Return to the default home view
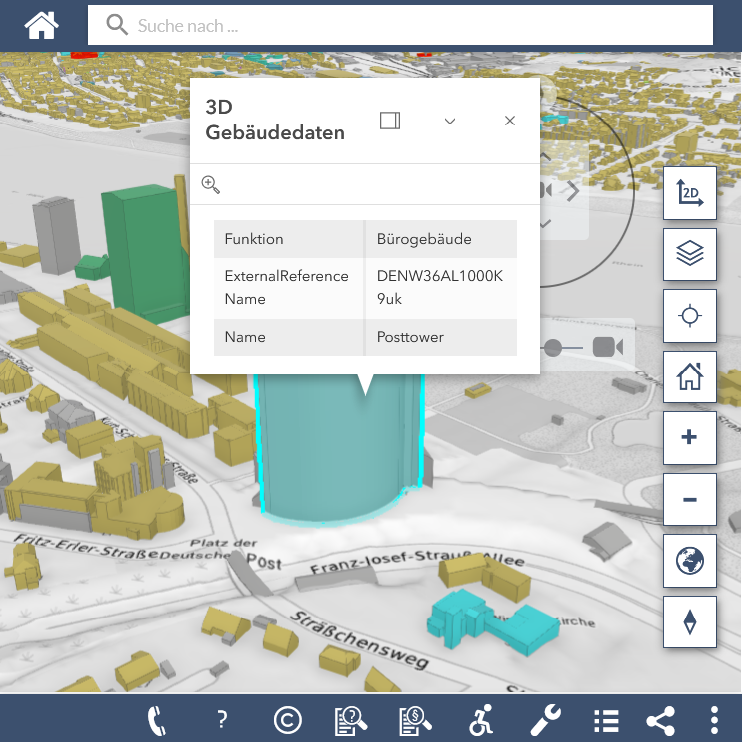 [689, 377]
